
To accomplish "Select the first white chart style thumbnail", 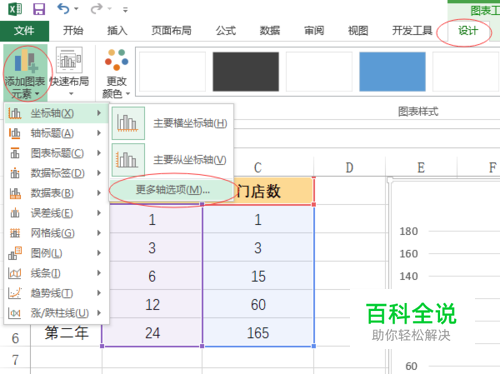I will (172, 72).
